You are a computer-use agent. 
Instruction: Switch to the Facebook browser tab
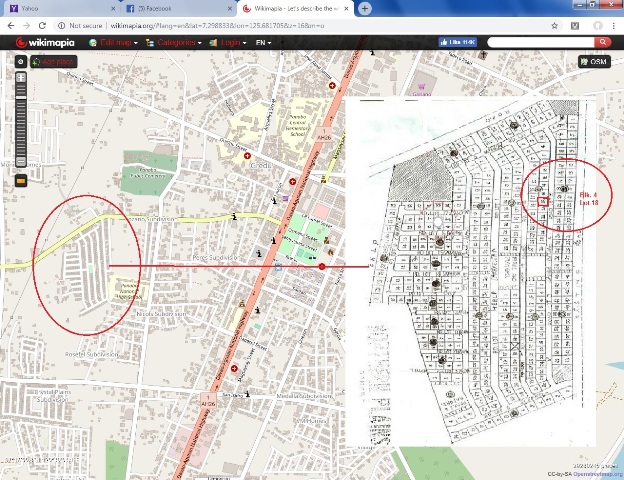(165, 7)
